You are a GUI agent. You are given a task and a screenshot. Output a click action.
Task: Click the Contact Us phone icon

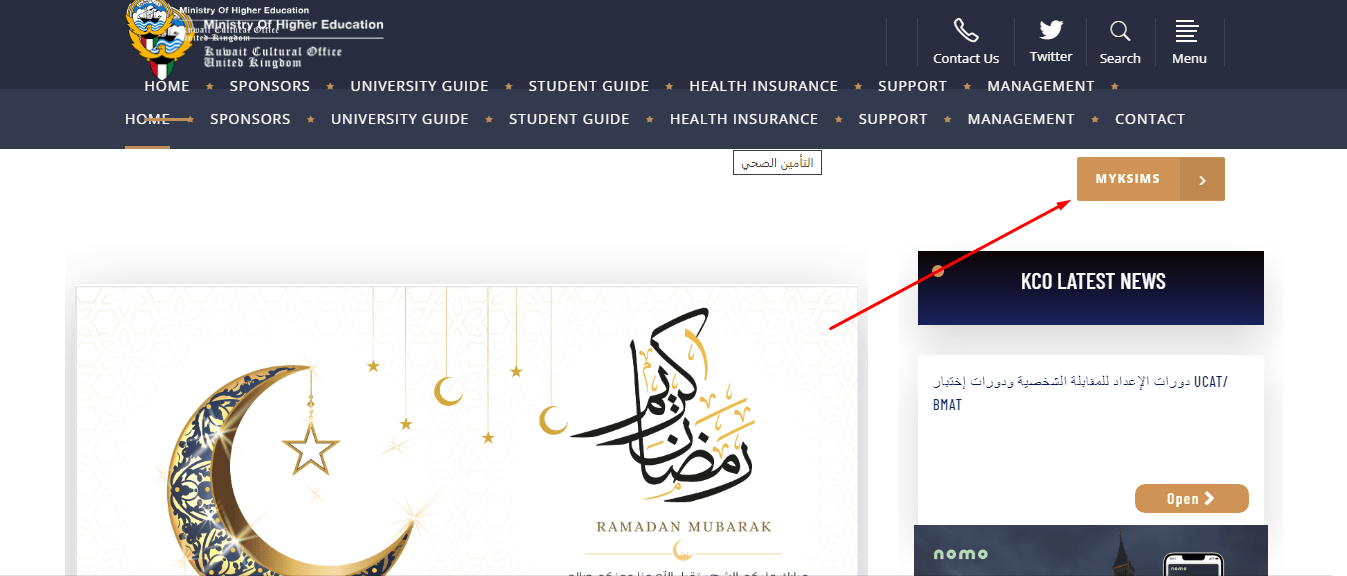[x=966, y=30]
